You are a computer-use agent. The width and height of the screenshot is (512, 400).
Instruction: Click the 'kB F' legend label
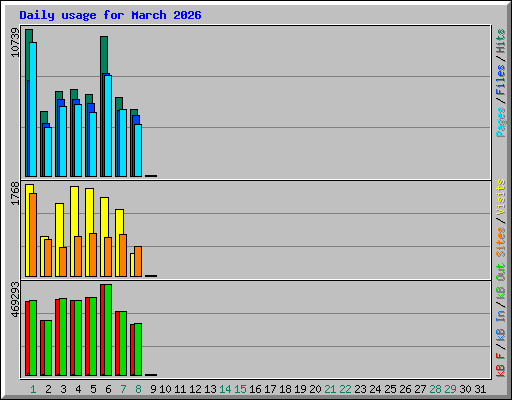pyautogui.click(x=500, y=364)
